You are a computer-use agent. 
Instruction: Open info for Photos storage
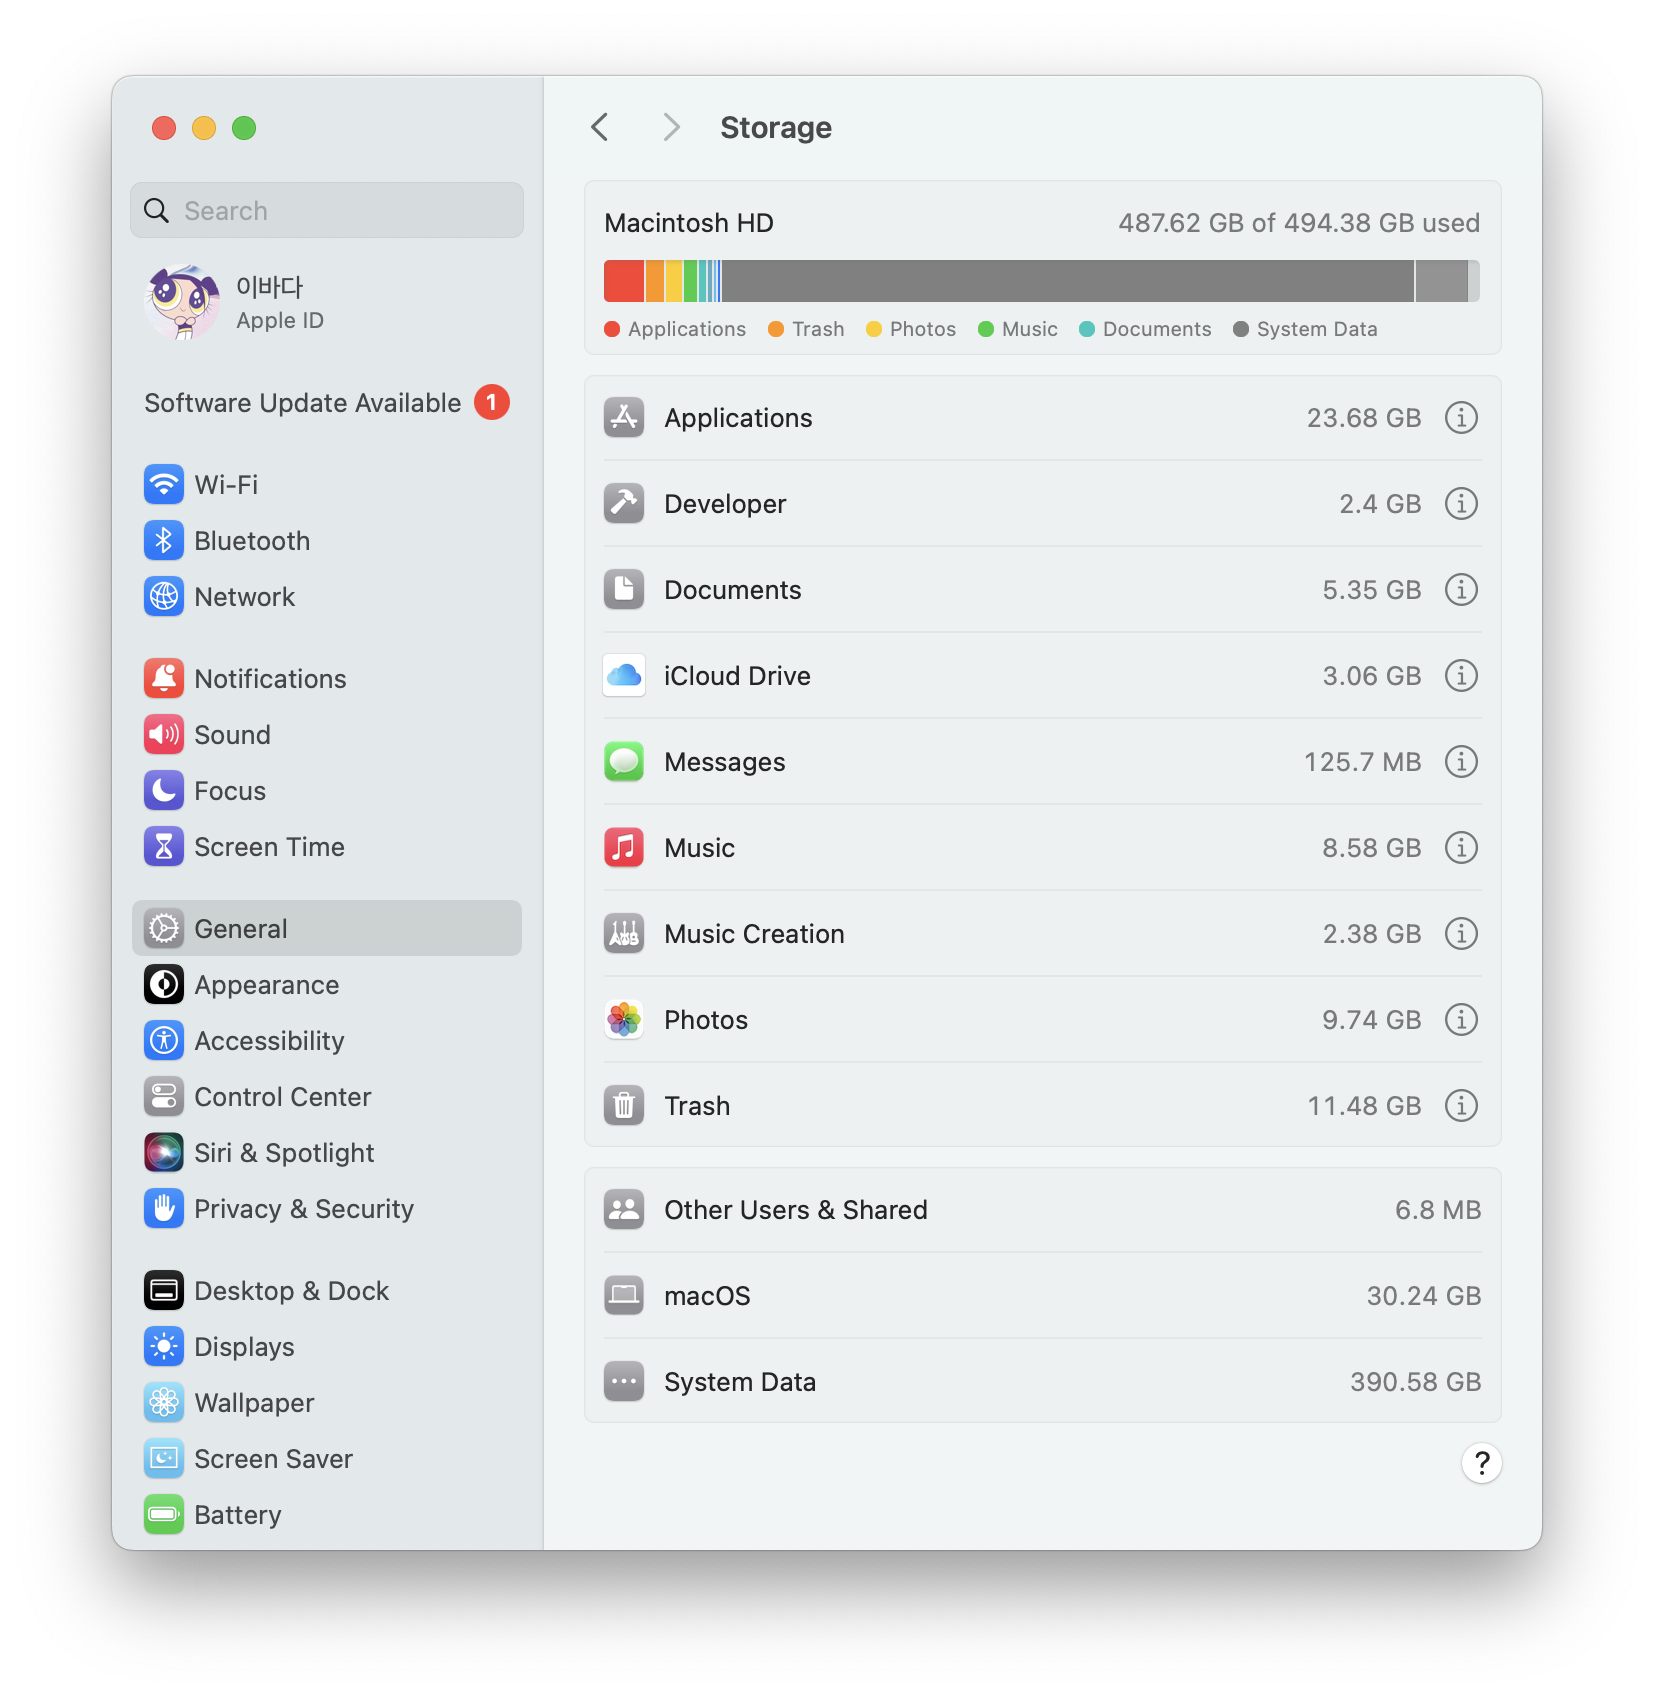tap(1461, 1020)
